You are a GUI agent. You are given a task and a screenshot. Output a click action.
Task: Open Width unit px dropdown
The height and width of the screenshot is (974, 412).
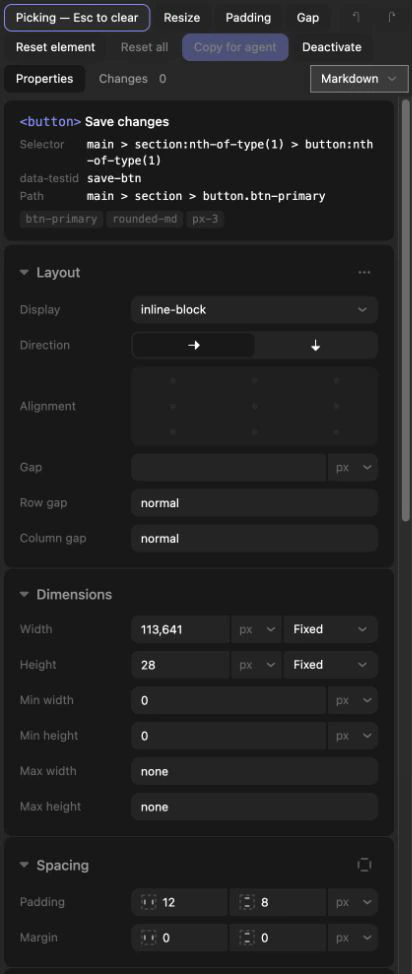pos(257,629)
